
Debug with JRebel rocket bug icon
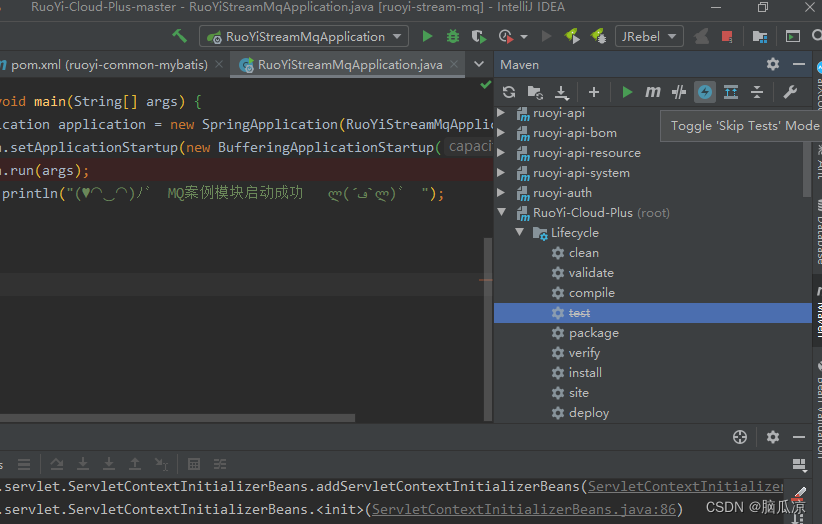[598, 36]
